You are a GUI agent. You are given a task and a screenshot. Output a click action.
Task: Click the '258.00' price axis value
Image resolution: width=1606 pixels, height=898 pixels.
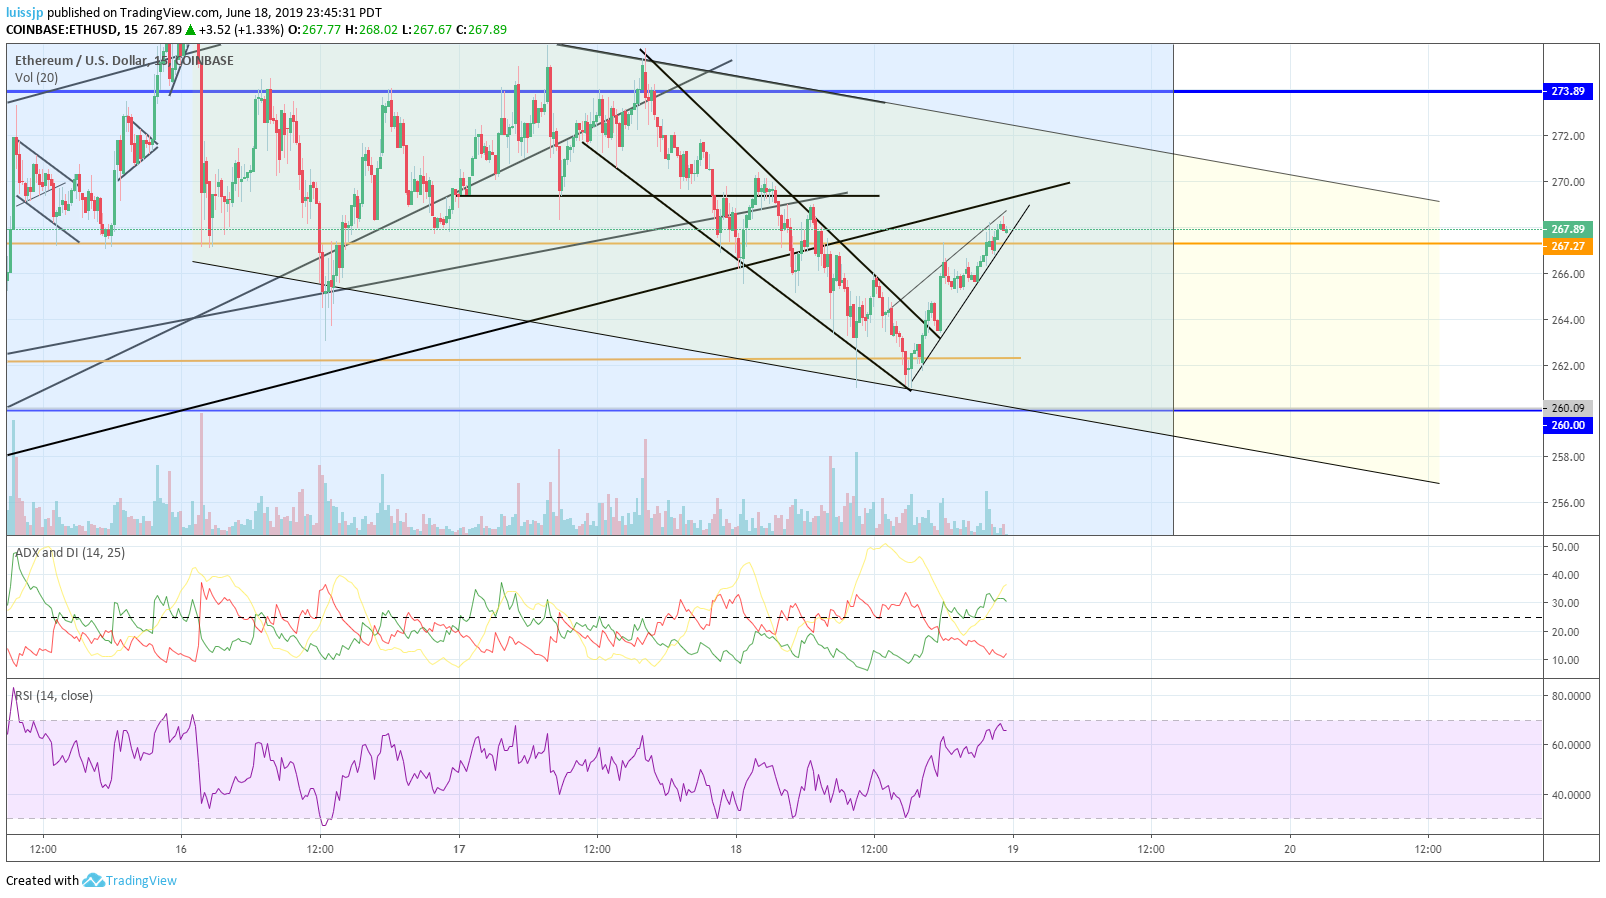pos(1568,457)
